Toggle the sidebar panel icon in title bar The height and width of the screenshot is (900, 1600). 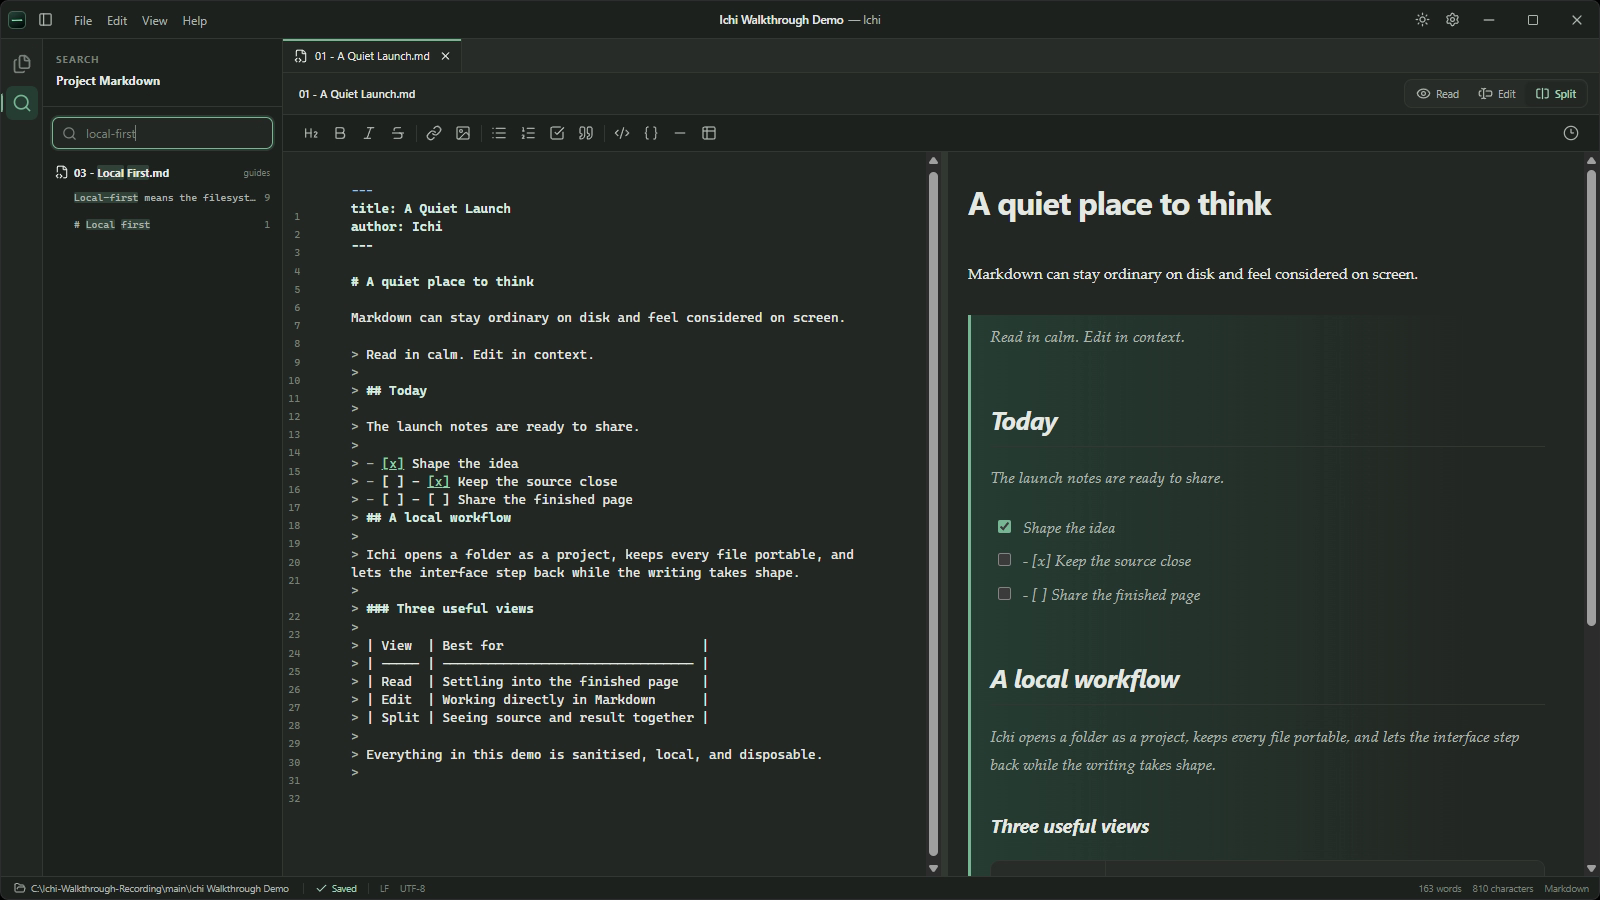tap(45, 20)
